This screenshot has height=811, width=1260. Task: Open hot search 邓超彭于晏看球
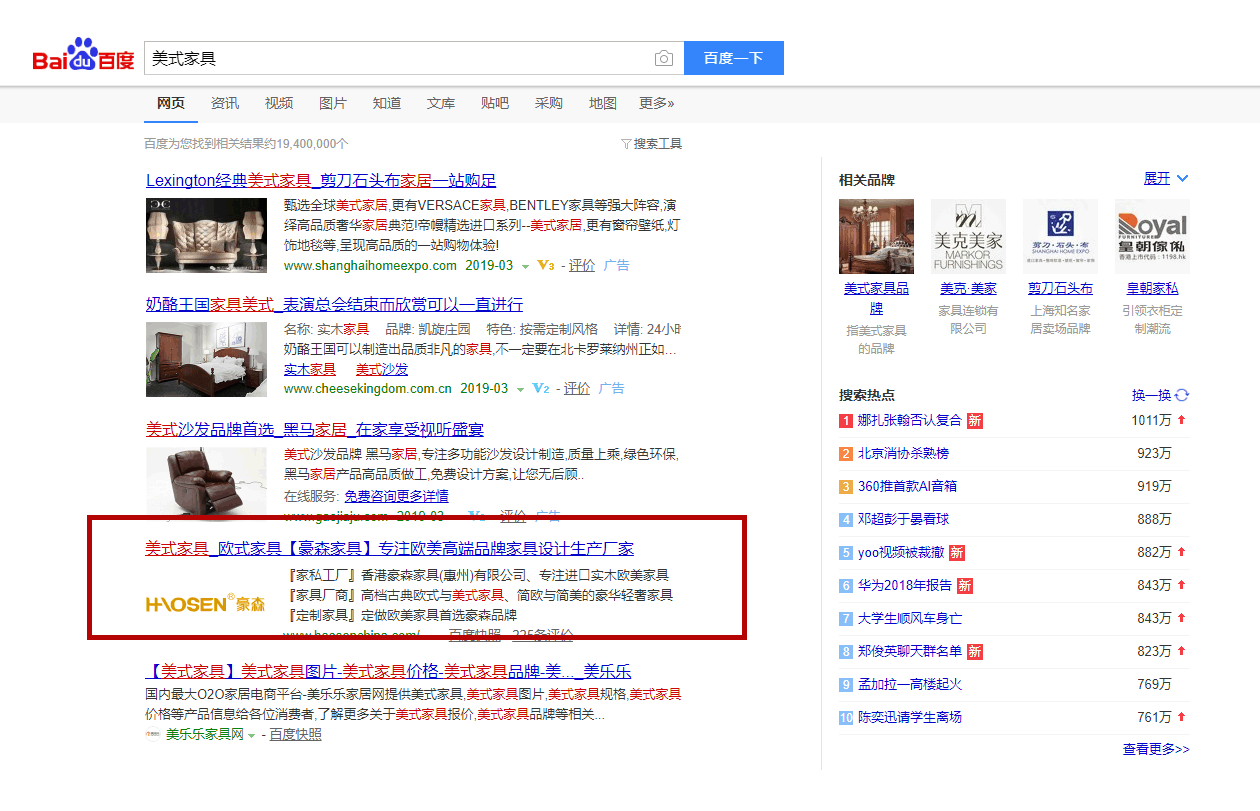(903, 519)
